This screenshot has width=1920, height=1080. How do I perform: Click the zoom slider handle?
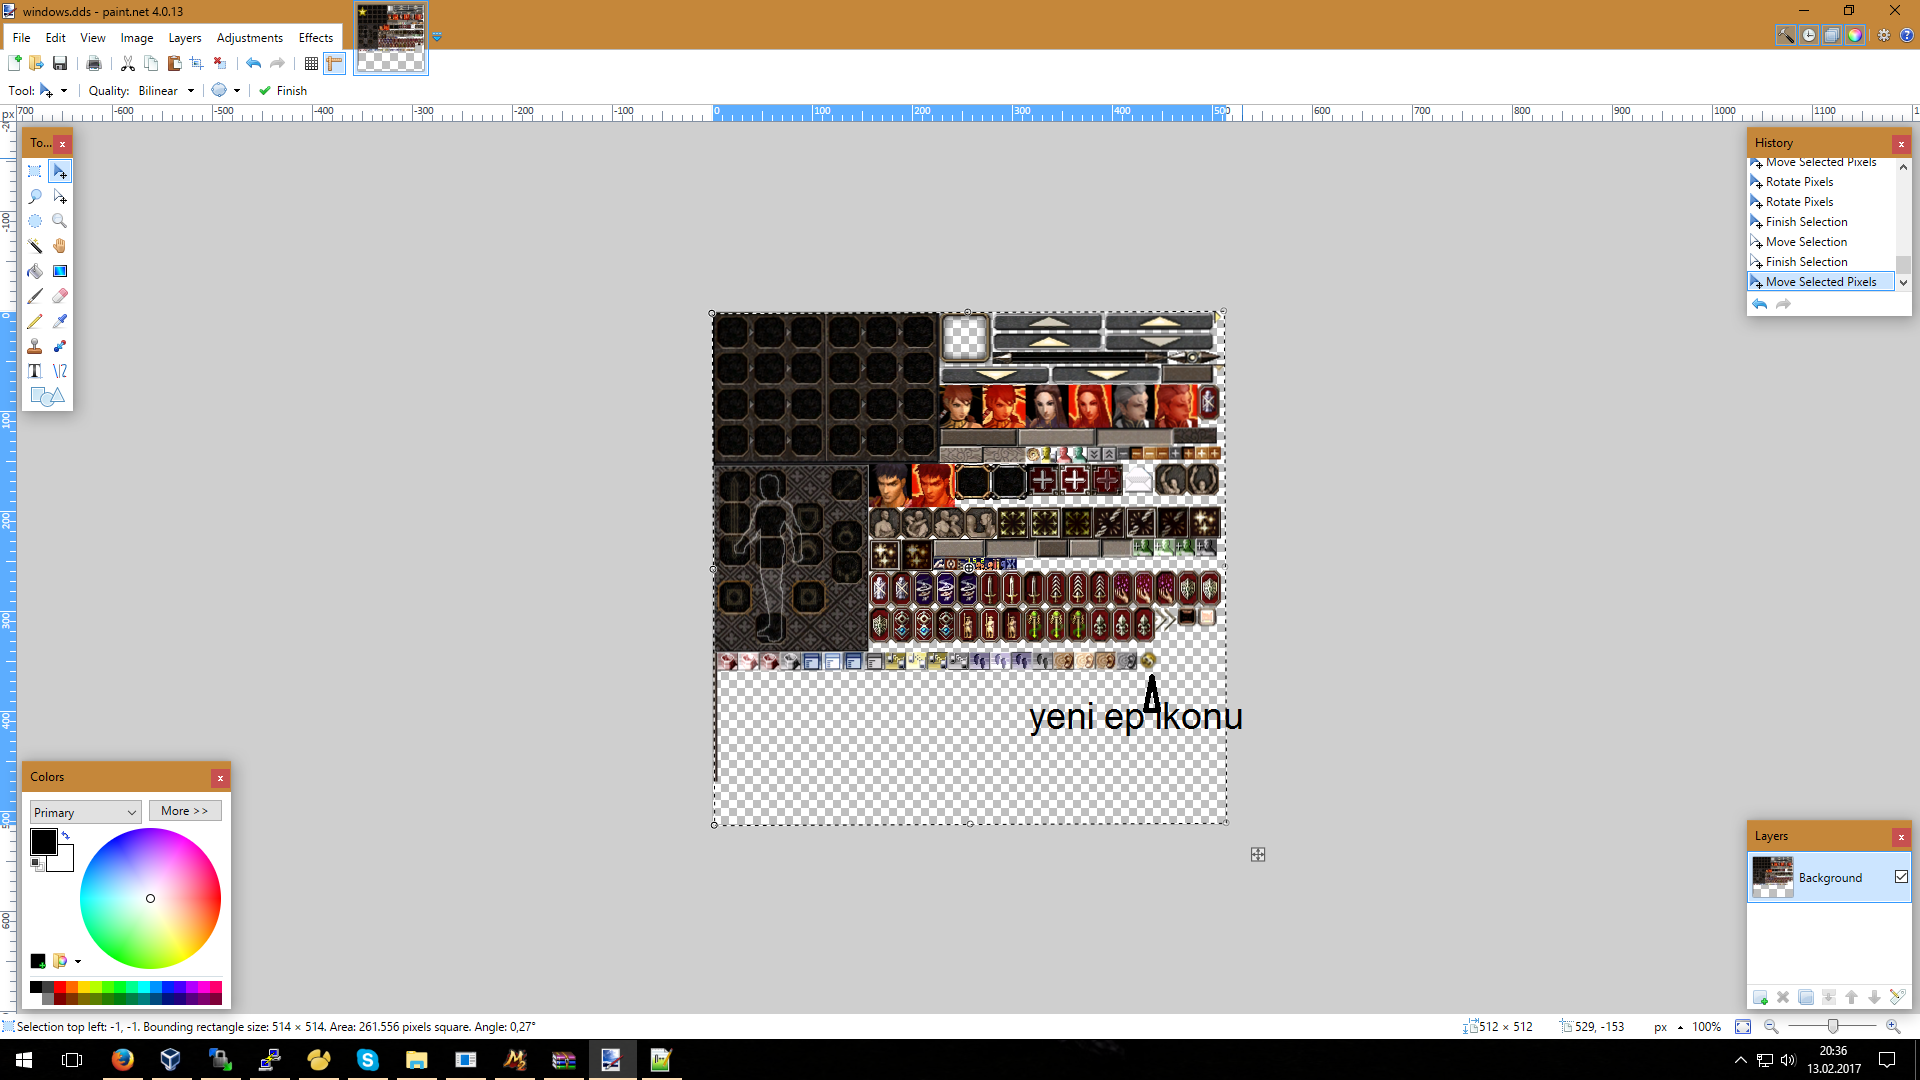pos(1833,1027)
